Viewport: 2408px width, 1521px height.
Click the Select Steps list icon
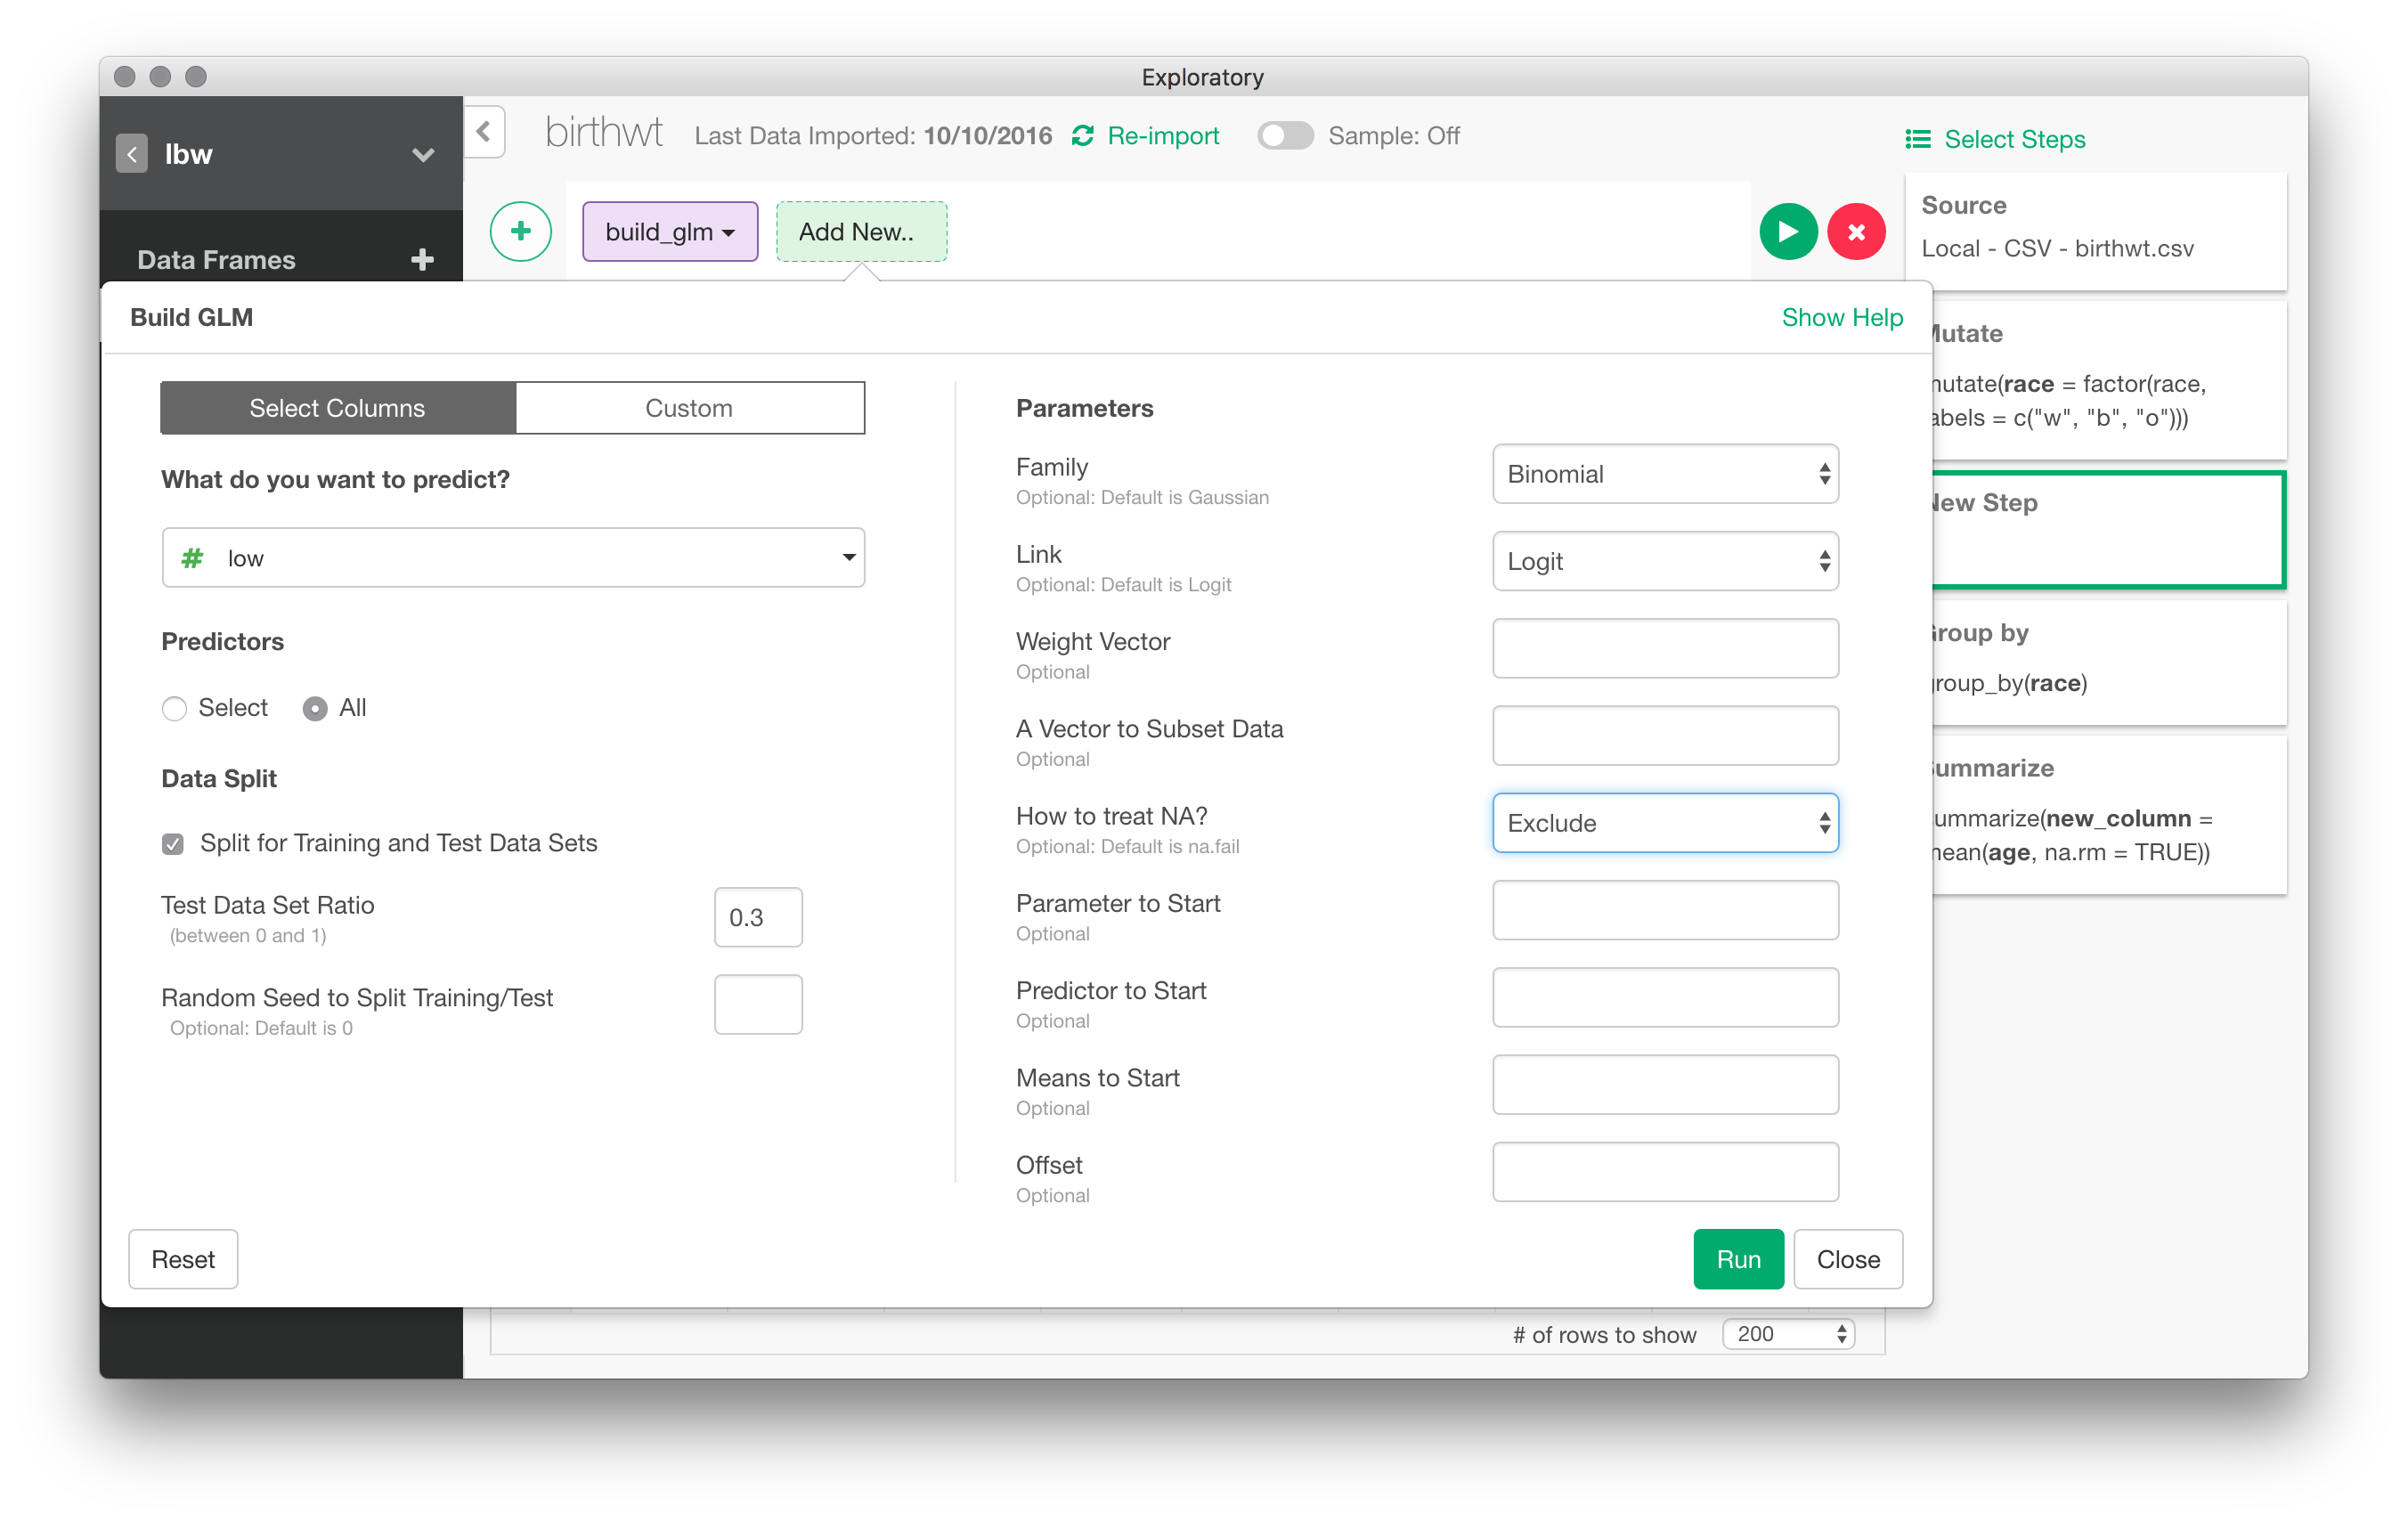[x=1917, y=139]
